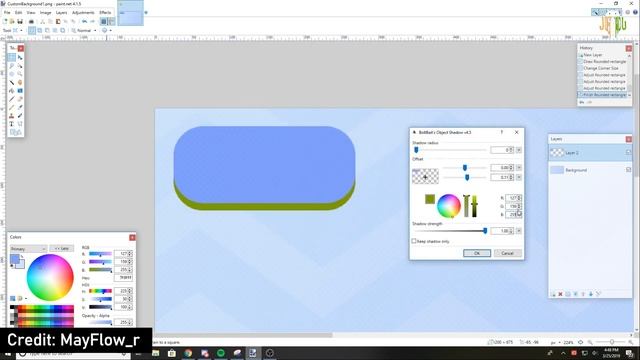Open the Primary color dropdown in Colors

28,249
